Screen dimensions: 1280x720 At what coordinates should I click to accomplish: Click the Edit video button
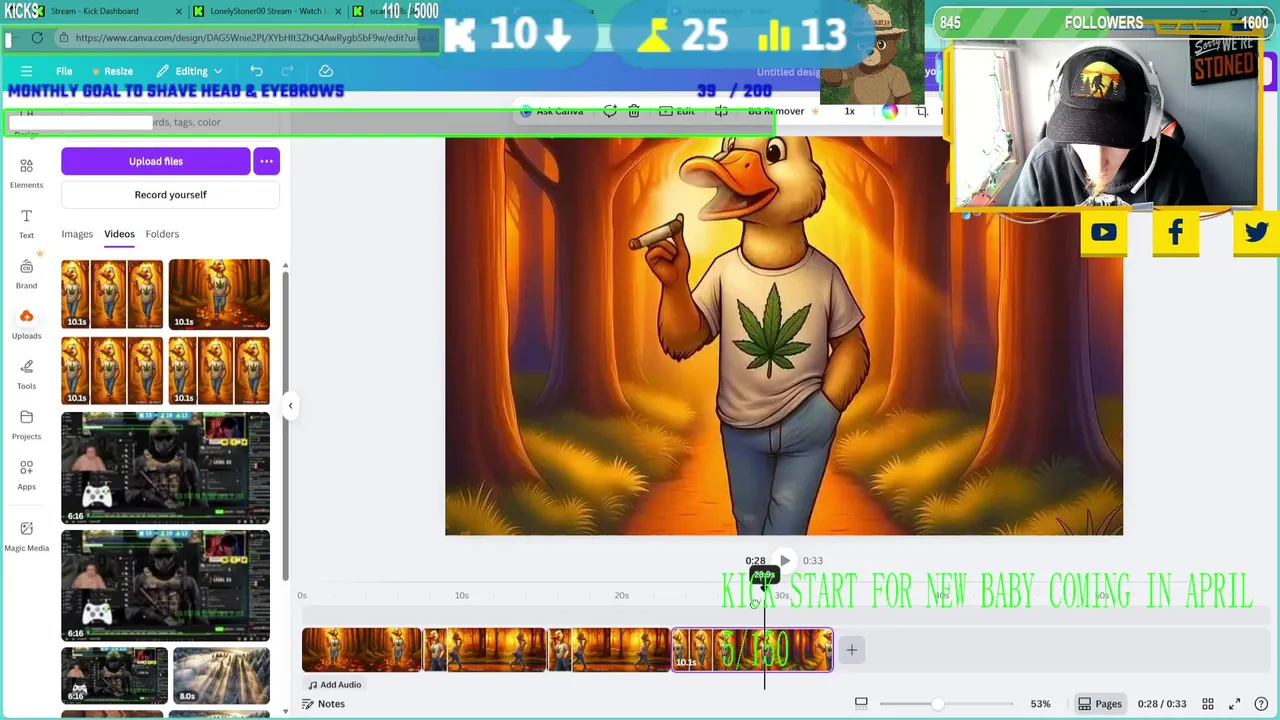tap(677, 111)
